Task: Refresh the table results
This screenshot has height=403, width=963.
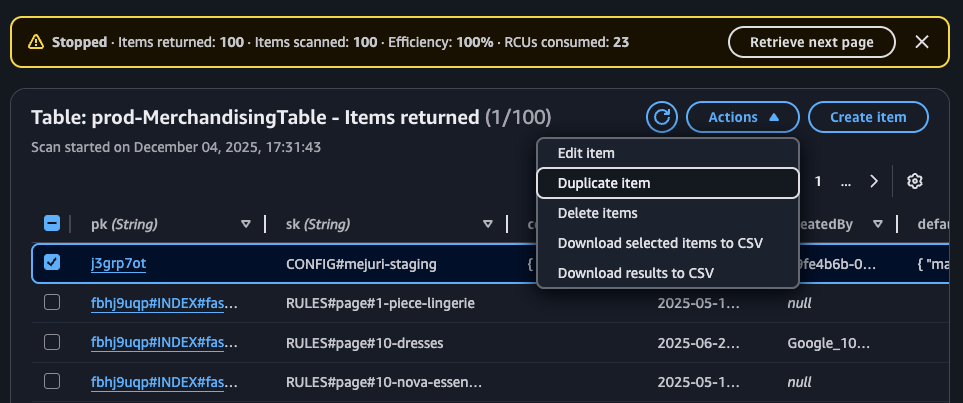Action: pos(661,117)
